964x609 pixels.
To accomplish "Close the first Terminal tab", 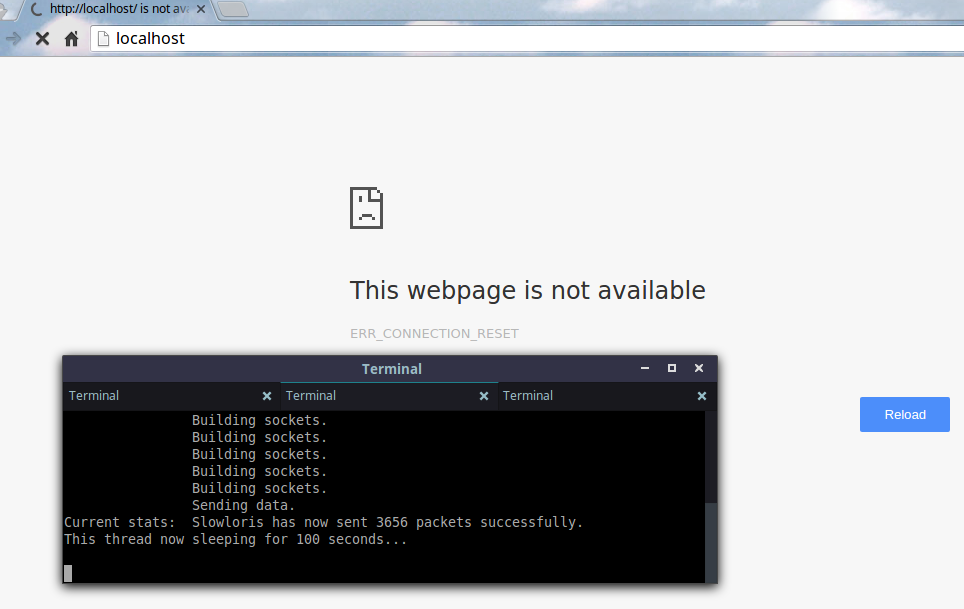I will click(267, 396).
